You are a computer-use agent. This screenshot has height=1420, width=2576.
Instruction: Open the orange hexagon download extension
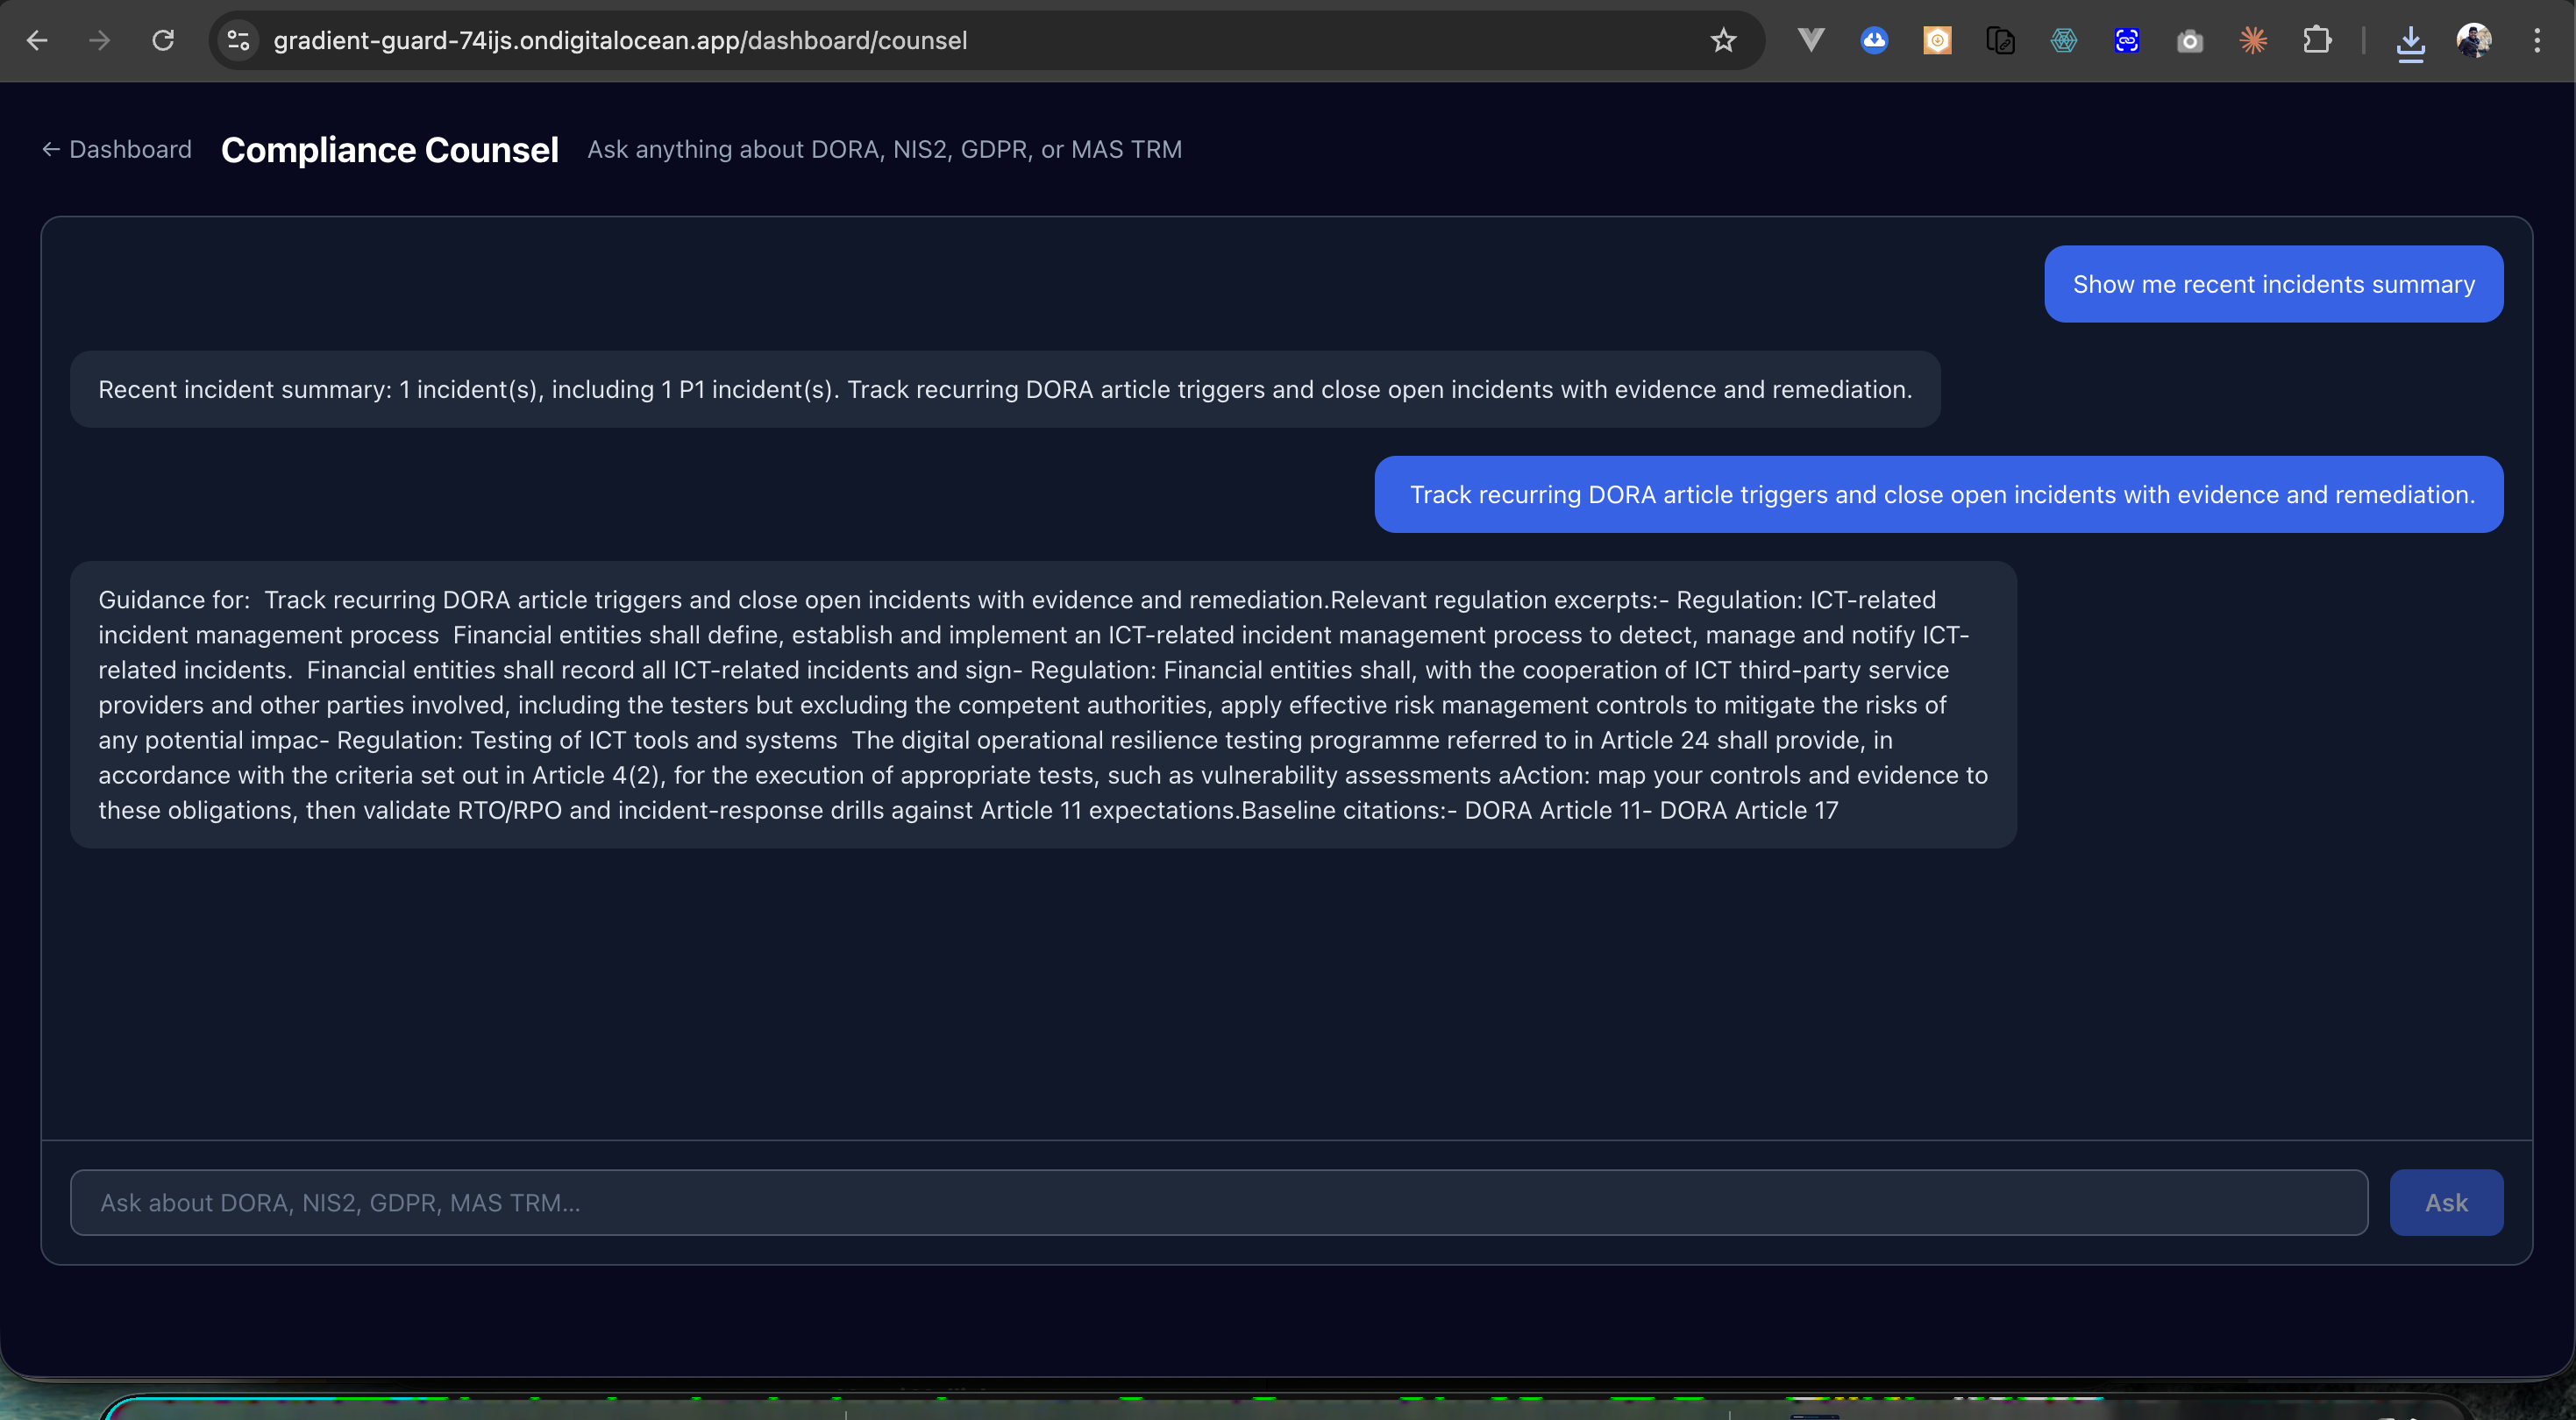(1937, 40)
